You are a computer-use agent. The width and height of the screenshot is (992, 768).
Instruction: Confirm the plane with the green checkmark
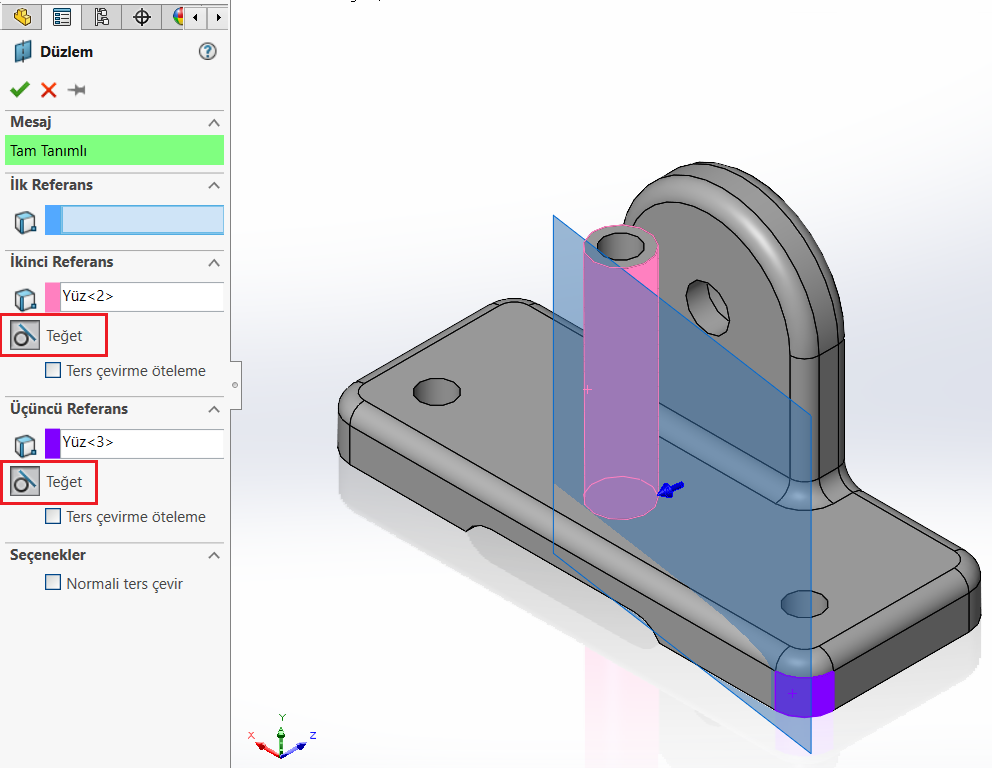click(19, 90)
